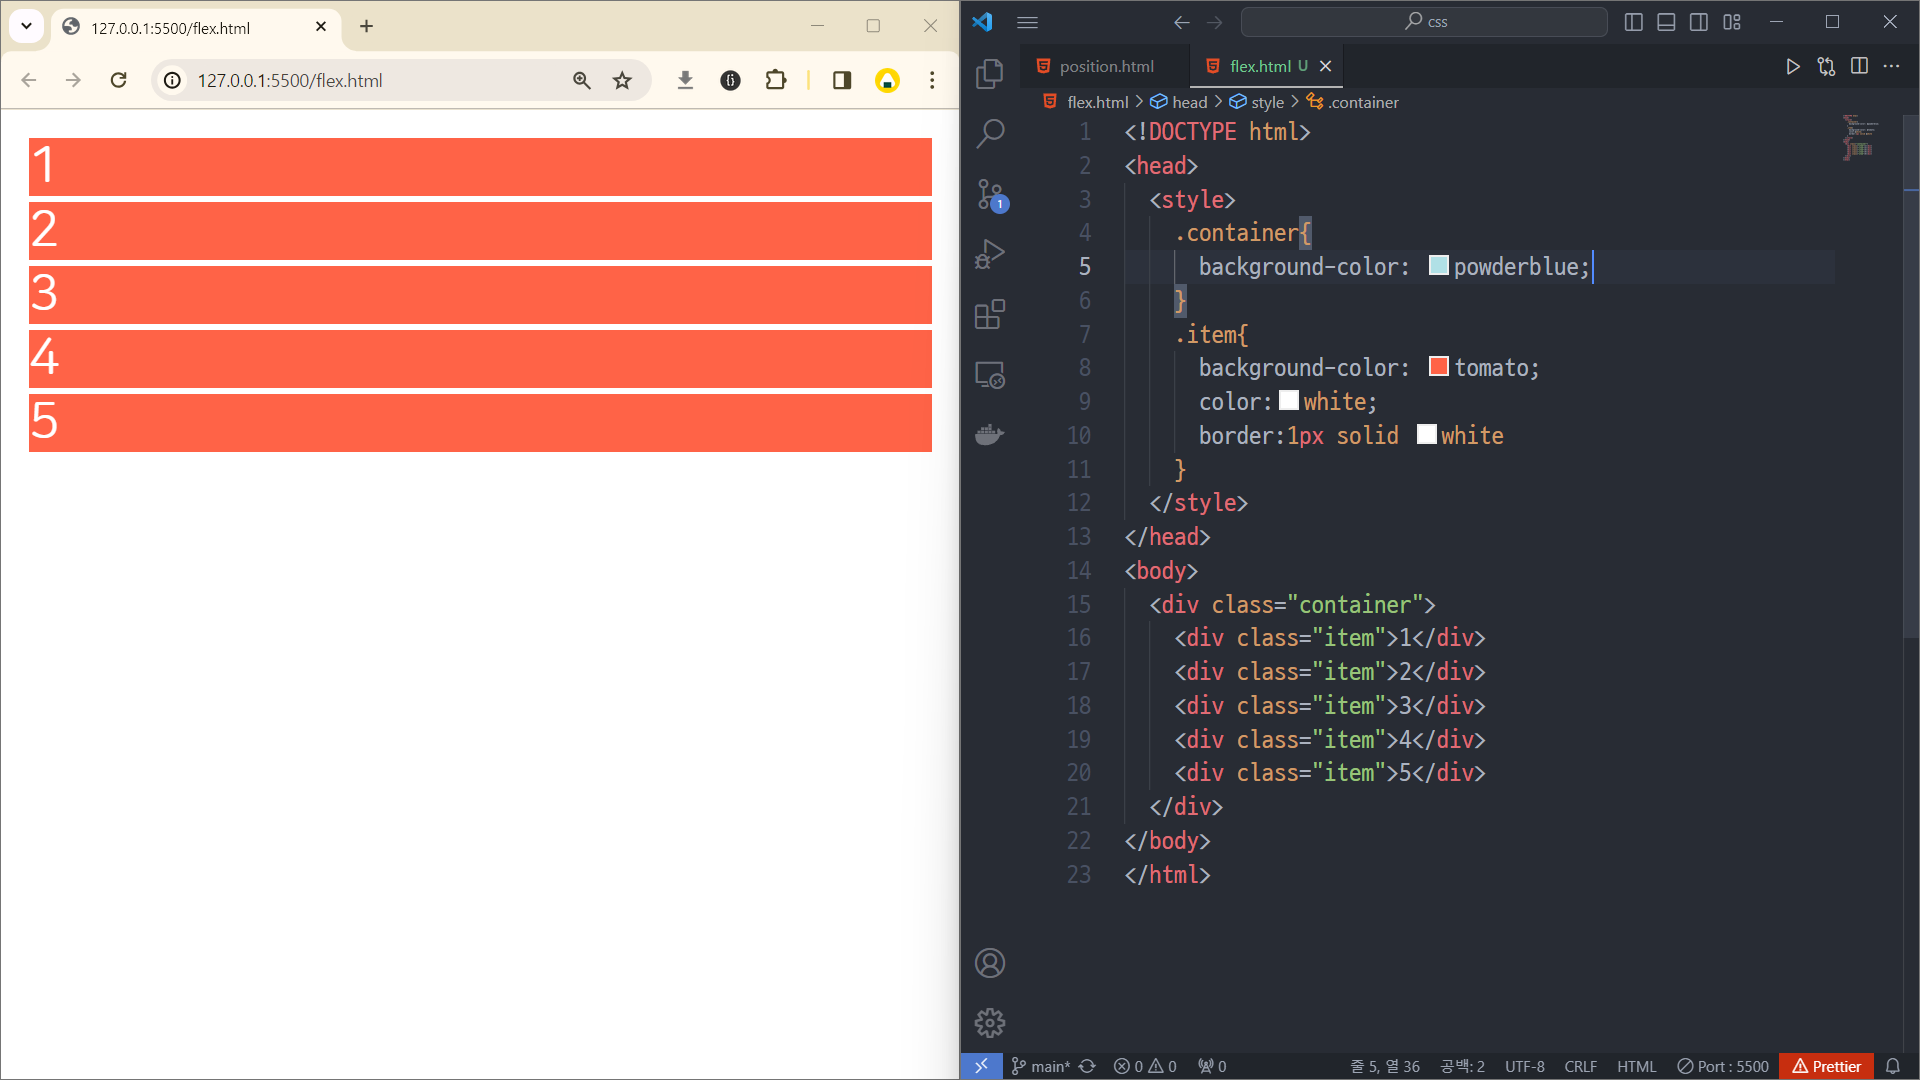Open Run and Debug view
The image size is (1920, 1080).
[989, 254]
